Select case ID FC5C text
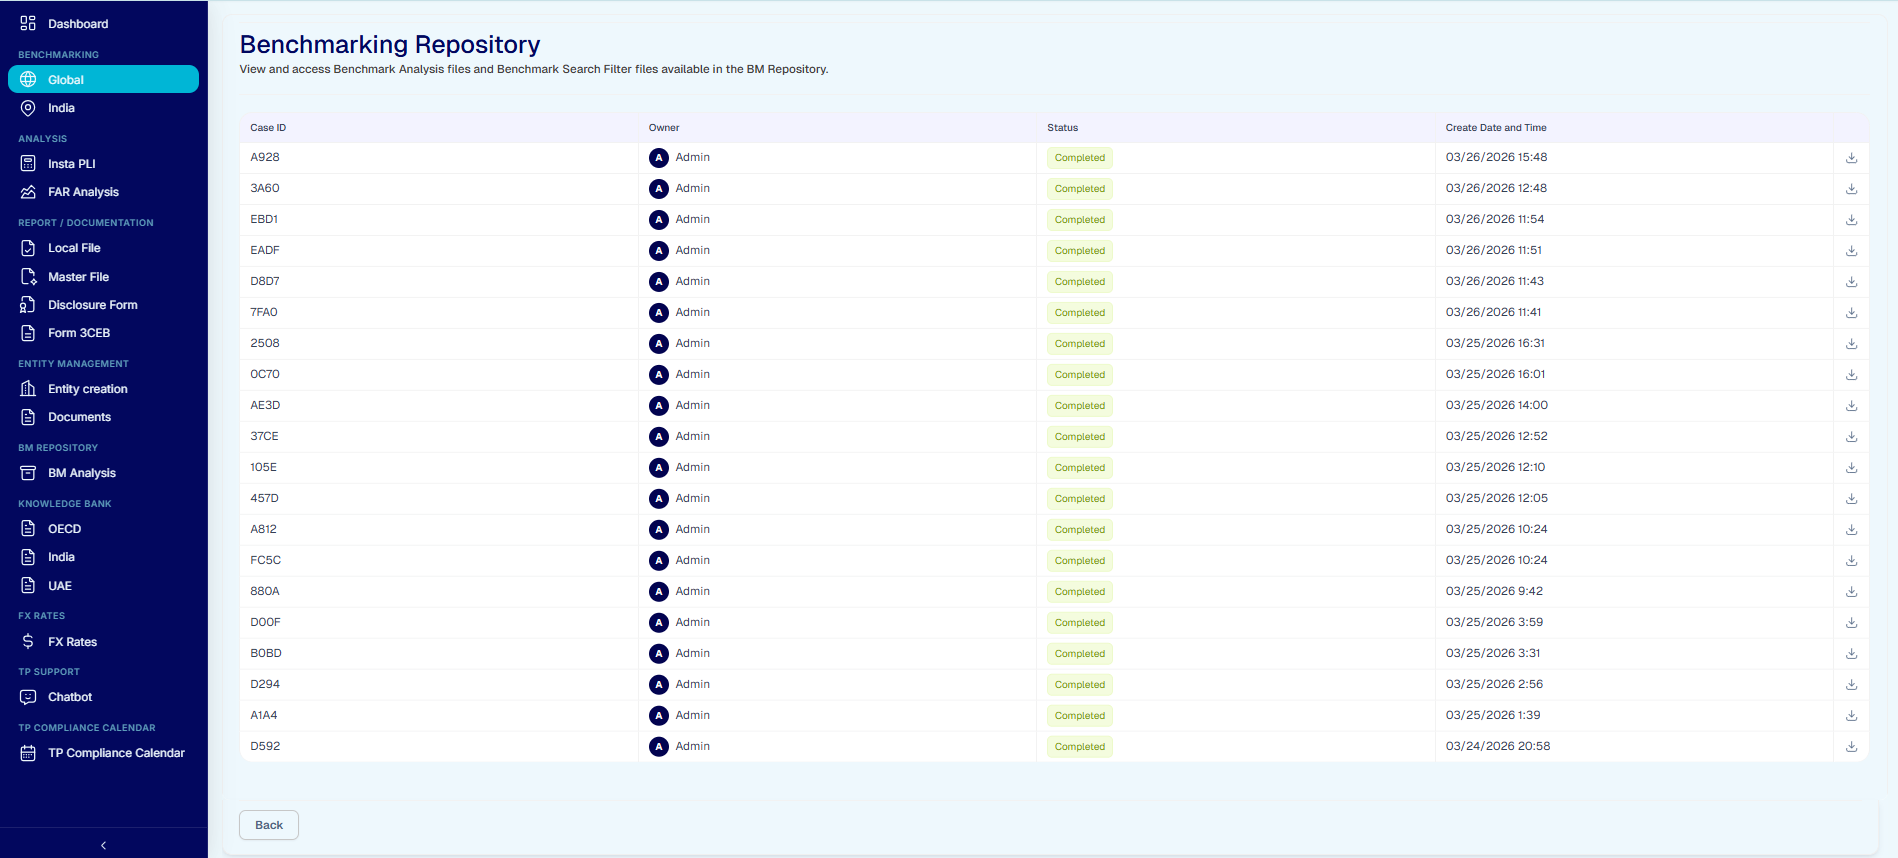The width and height of the screenshot is (1898, 858). (265, 560)
